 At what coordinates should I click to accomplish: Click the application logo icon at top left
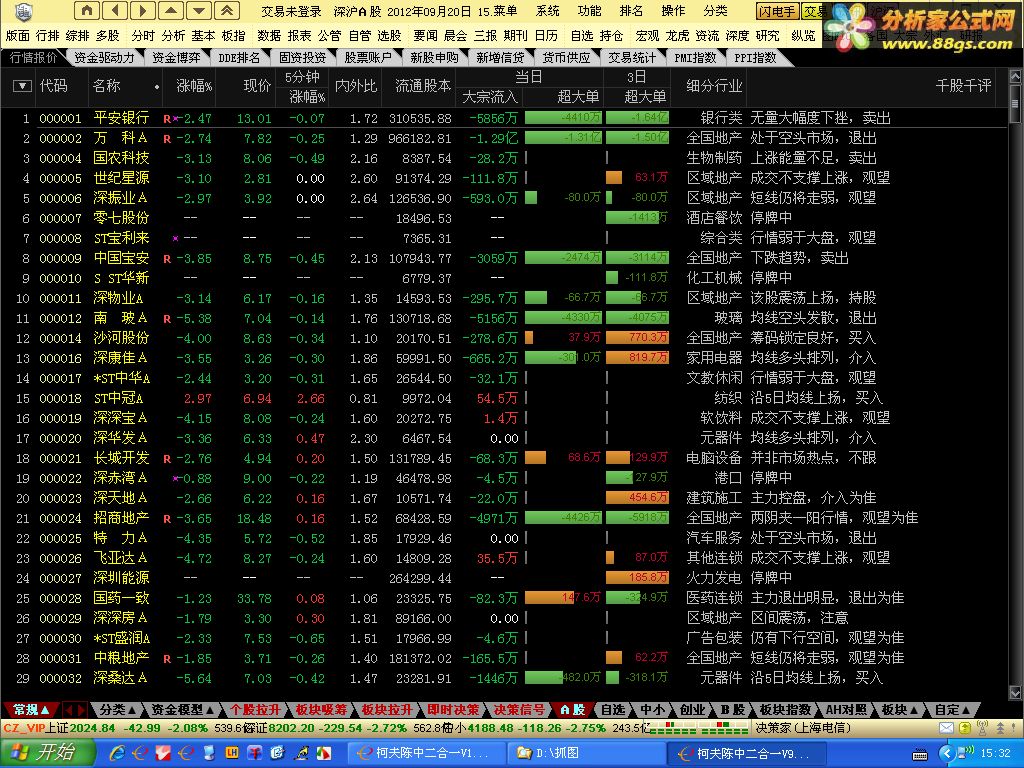tap(24, 10)
